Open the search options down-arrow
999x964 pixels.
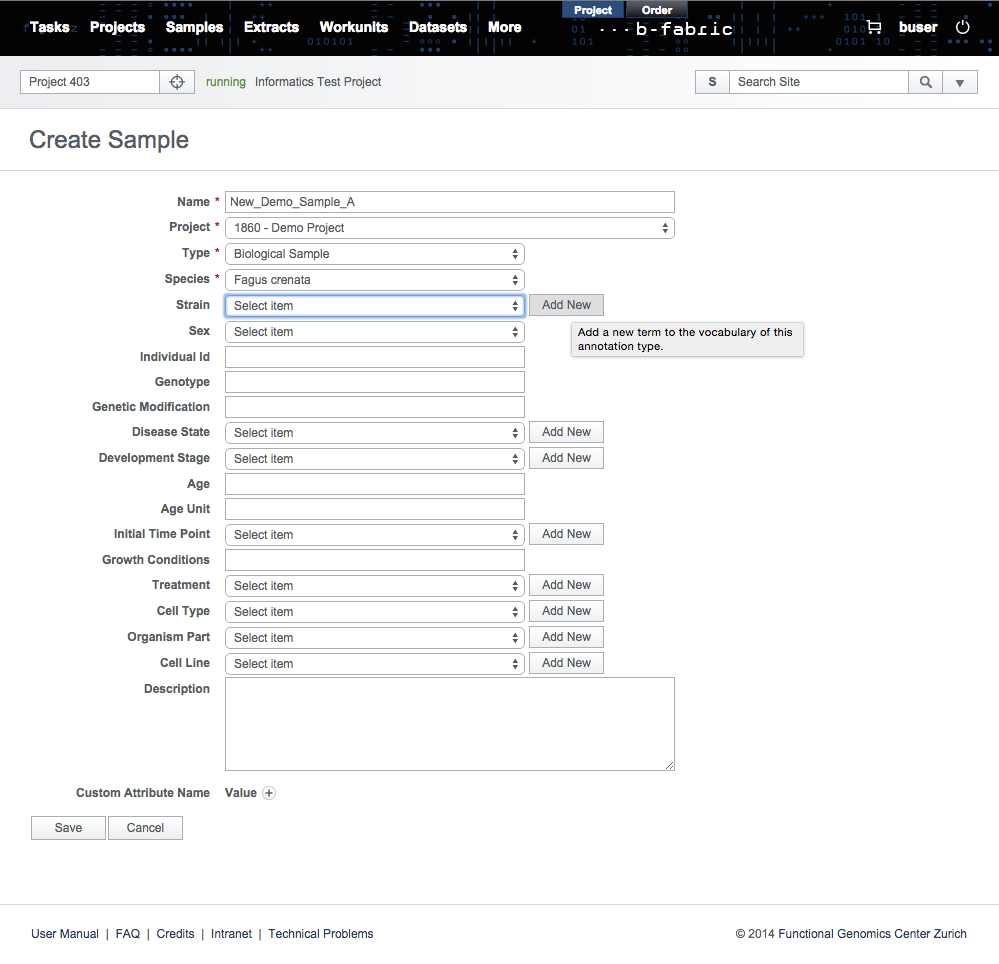960,82
